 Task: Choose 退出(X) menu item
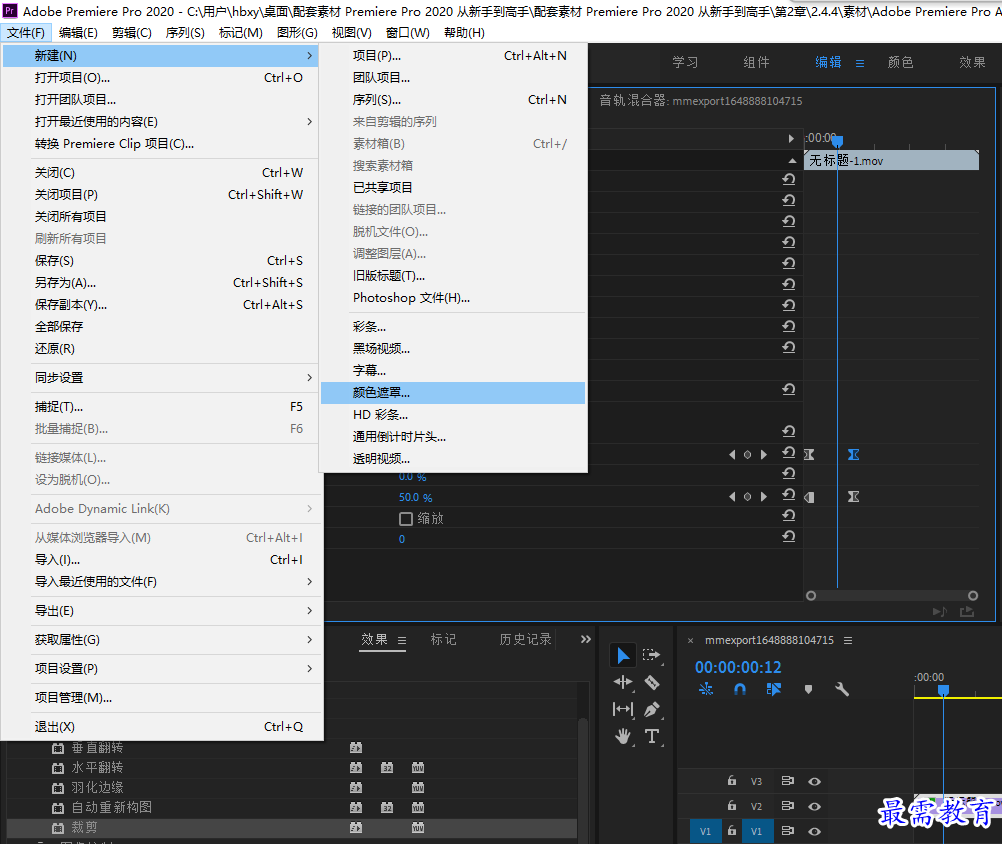(162, 727)
